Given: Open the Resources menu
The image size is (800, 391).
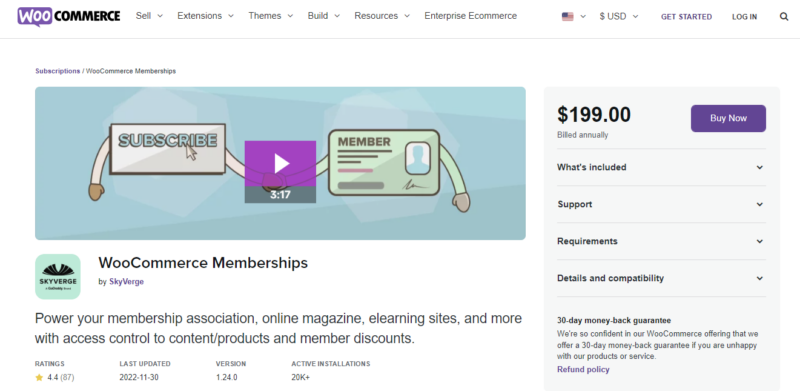Looking at the screenshot, I should point(382,16).
